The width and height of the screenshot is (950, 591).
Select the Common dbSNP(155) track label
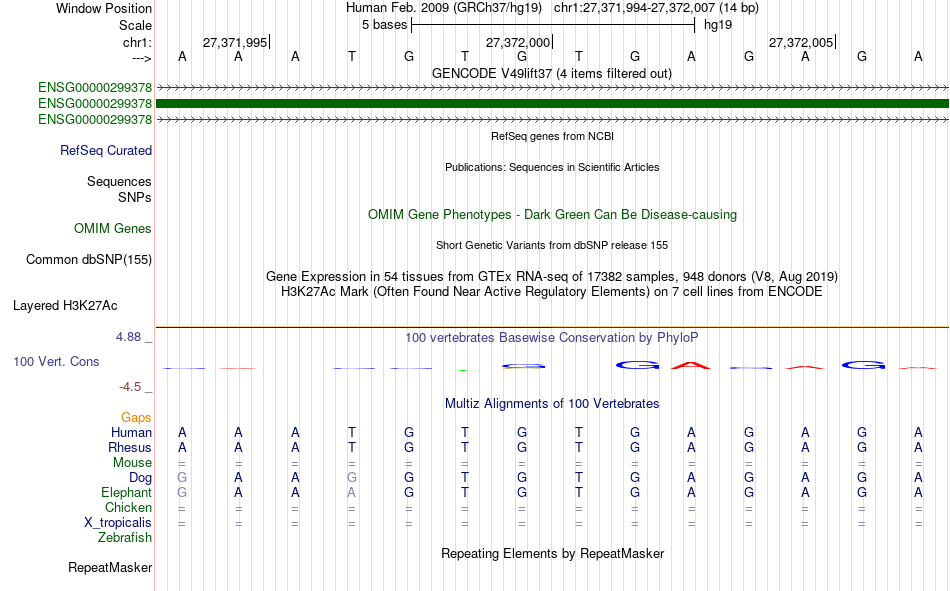[89, 259]
